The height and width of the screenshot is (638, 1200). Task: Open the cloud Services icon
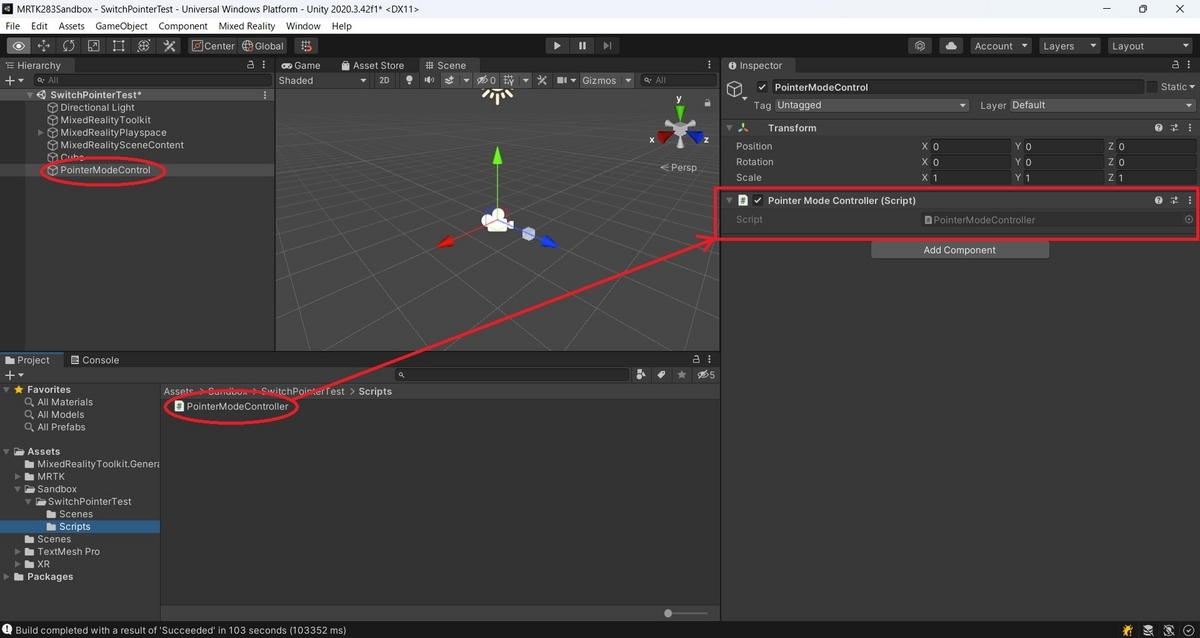click(950, 46)
